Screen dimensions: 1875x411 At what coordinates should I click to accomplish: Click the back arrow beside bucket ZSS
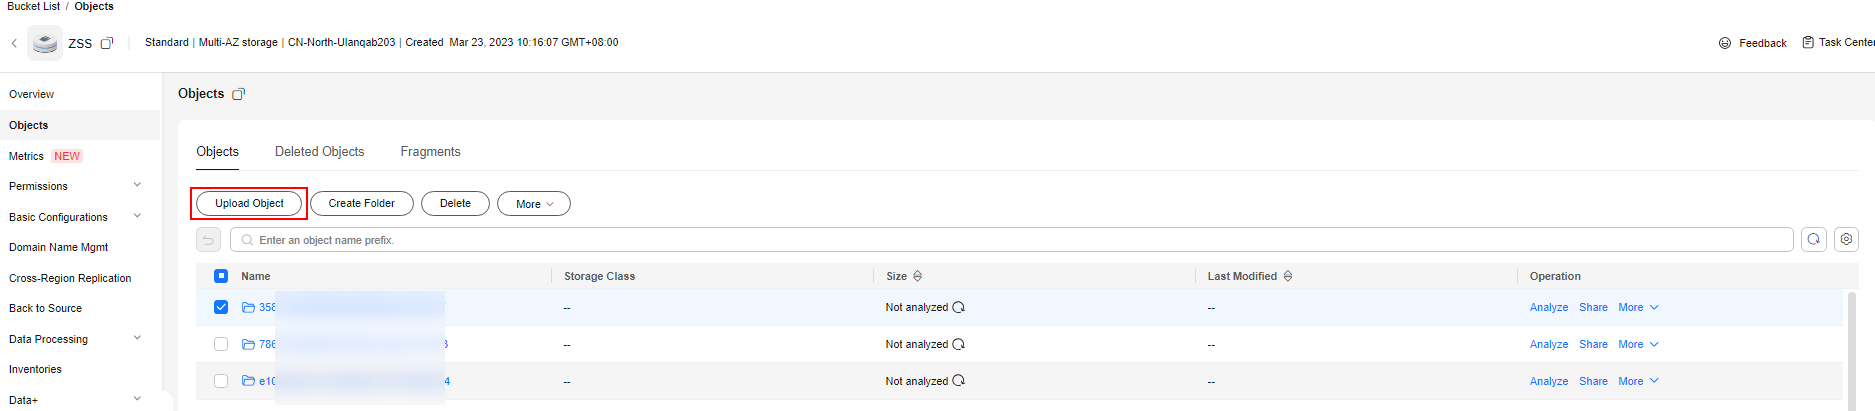pyautogui.click(x=14, y=43)
